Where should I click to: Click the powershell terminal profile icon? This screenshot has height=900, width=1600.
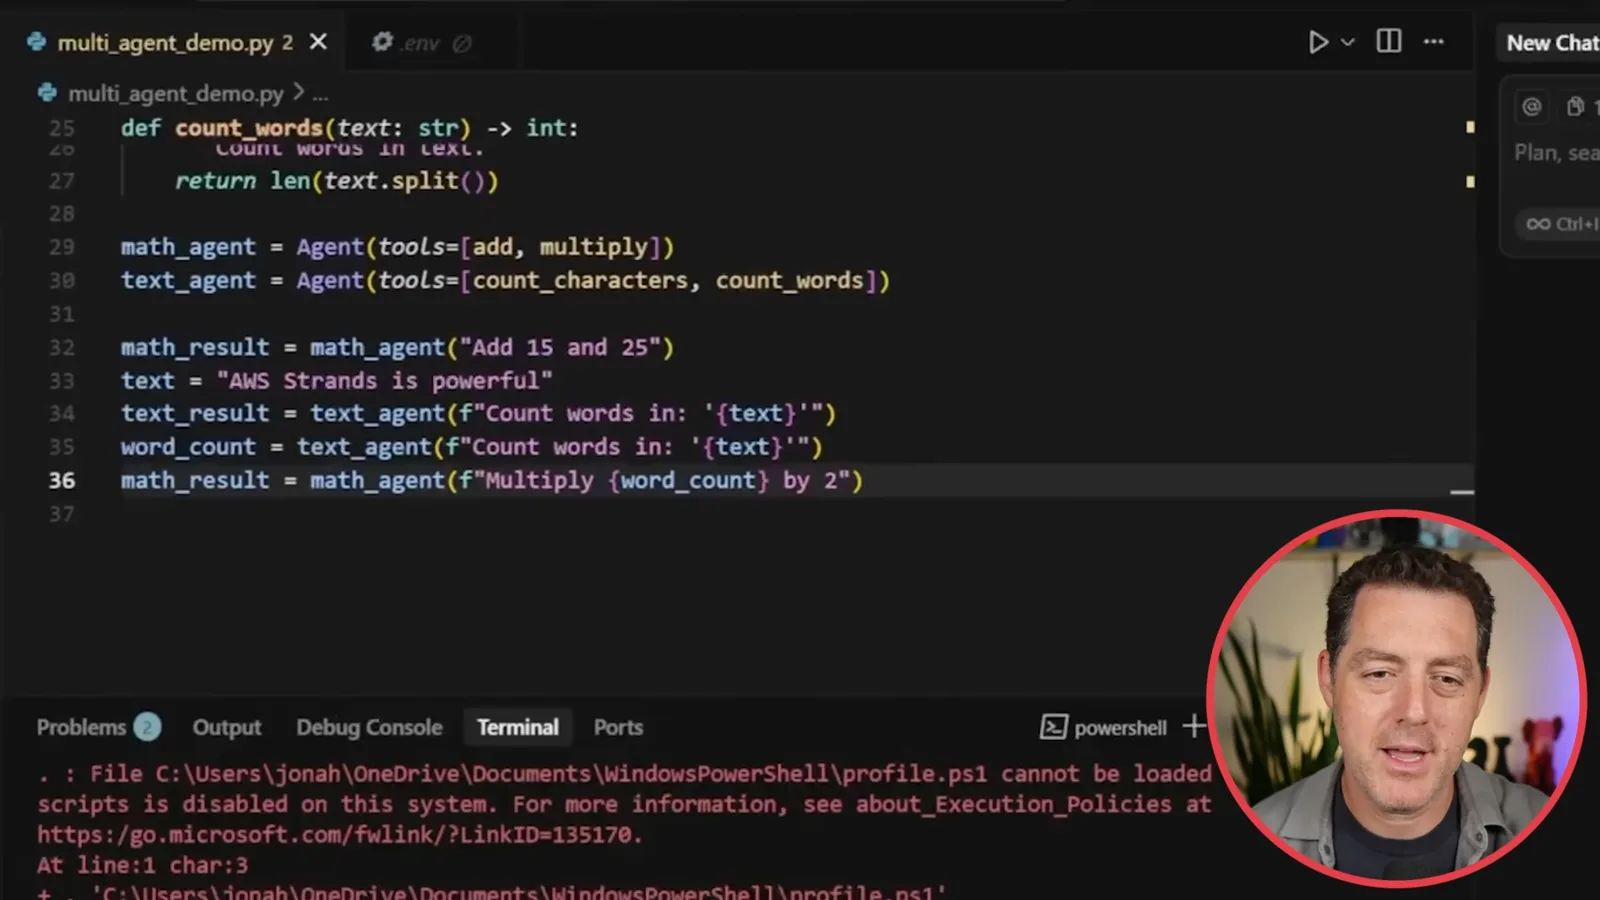point(1053,727)
